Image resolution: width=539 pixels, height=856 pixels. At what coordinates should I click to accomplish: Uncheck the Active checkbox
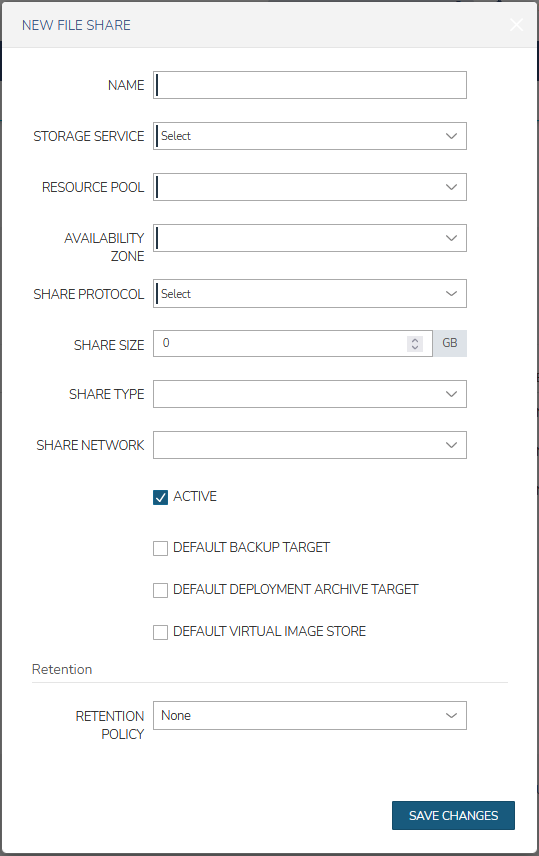tap(161, 497)
